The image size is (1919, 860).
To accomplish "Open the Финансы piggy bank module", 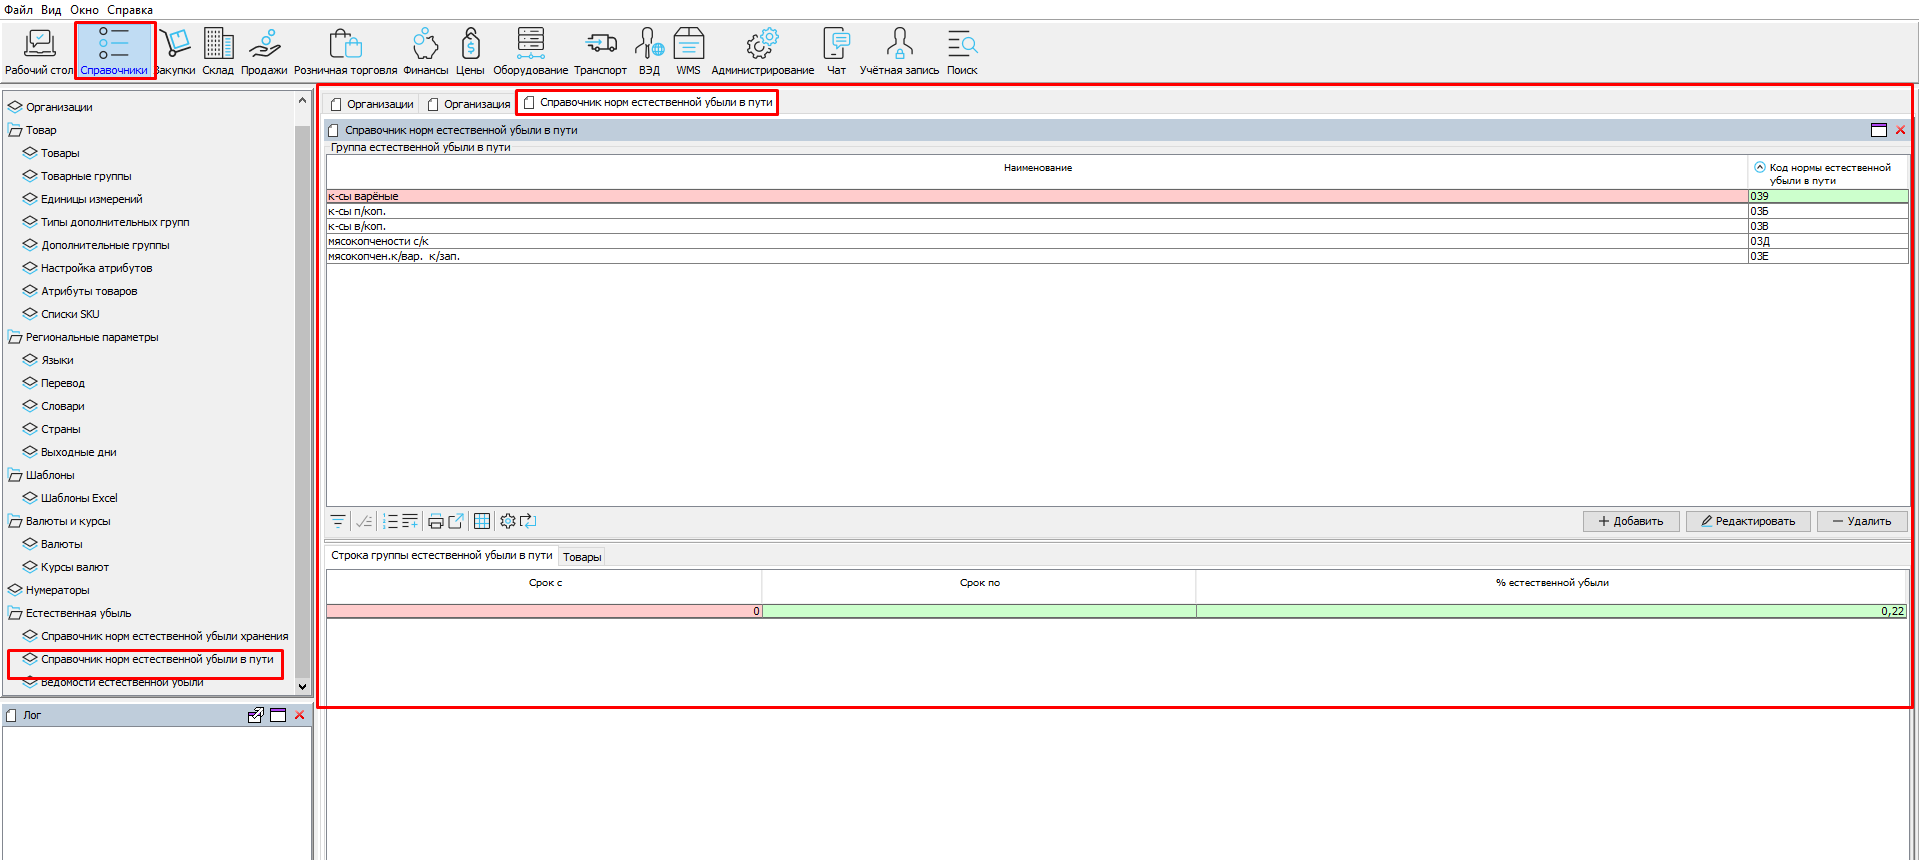I will click(x=425, y=52).
